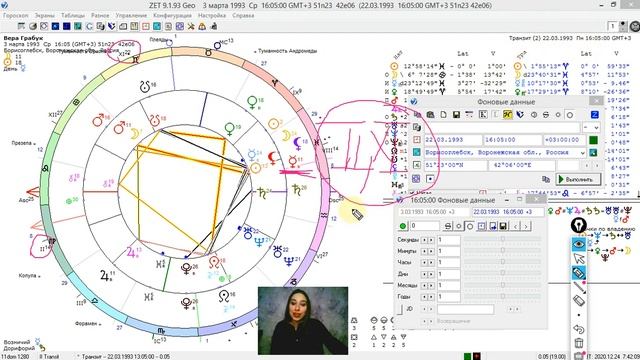The image size is (640, 360).
Task: Click the Минуты stepper arrows
Action: point(427,251)
